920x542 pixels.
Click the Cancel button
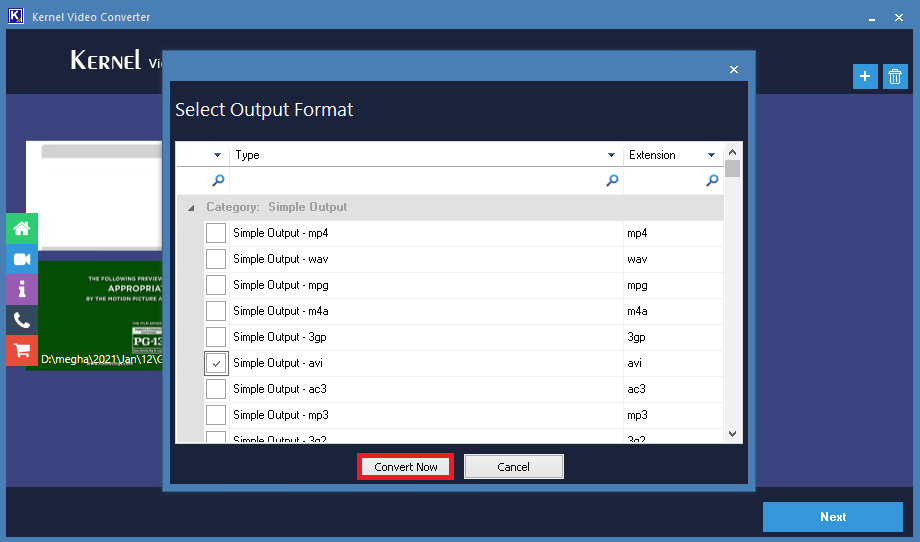pos(513,467)
